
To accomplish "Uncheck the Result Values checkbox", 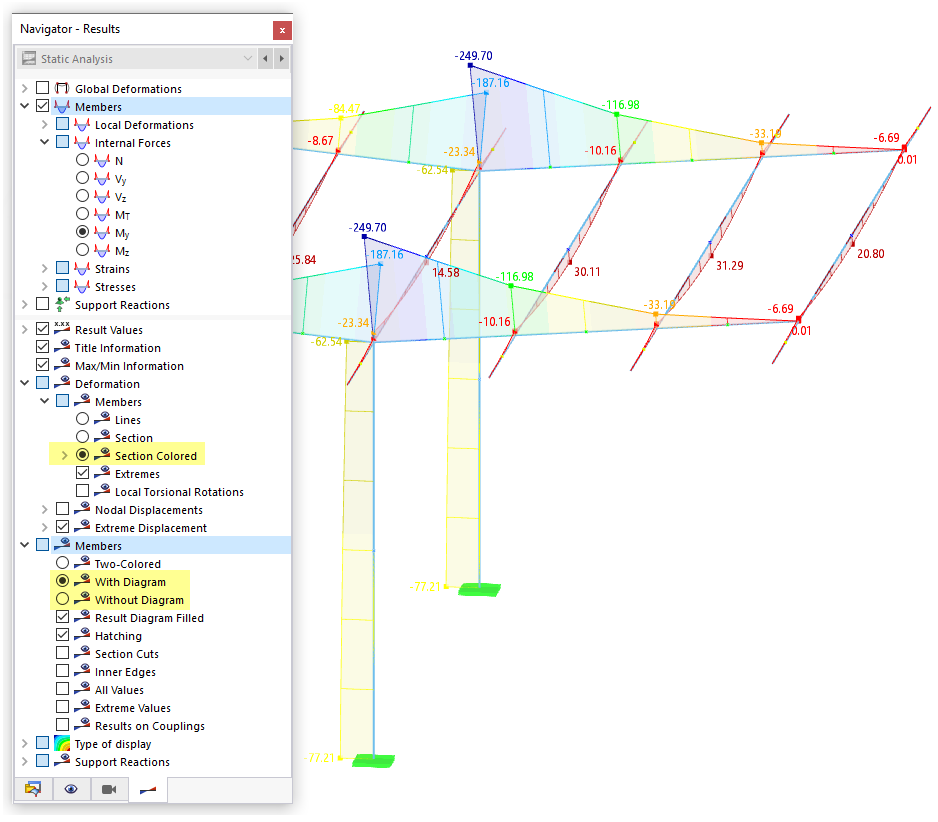I will pos(42,328).
